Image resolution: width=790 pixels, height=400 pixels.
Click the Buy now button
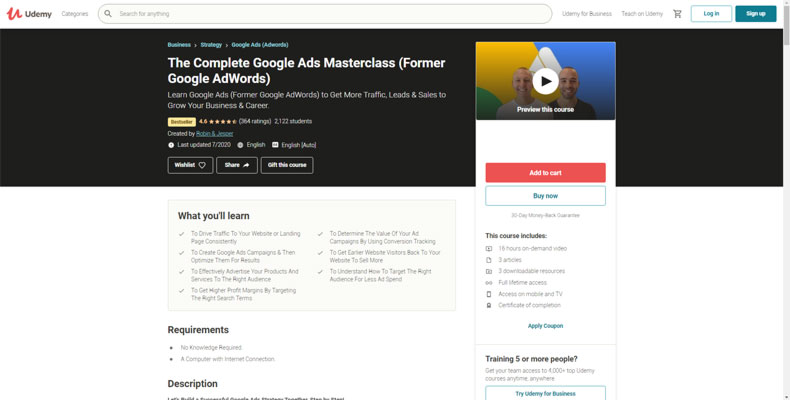pos(546,196)
